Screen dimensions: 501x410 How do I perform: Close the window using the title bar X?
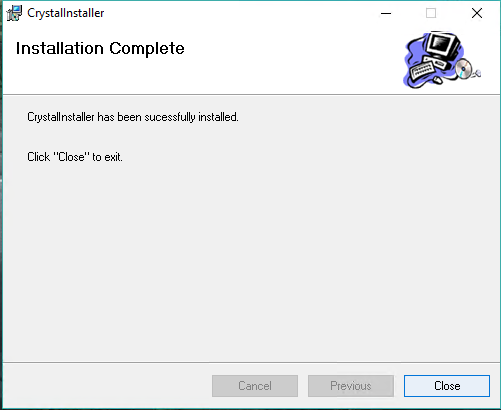tap(477, 13)
